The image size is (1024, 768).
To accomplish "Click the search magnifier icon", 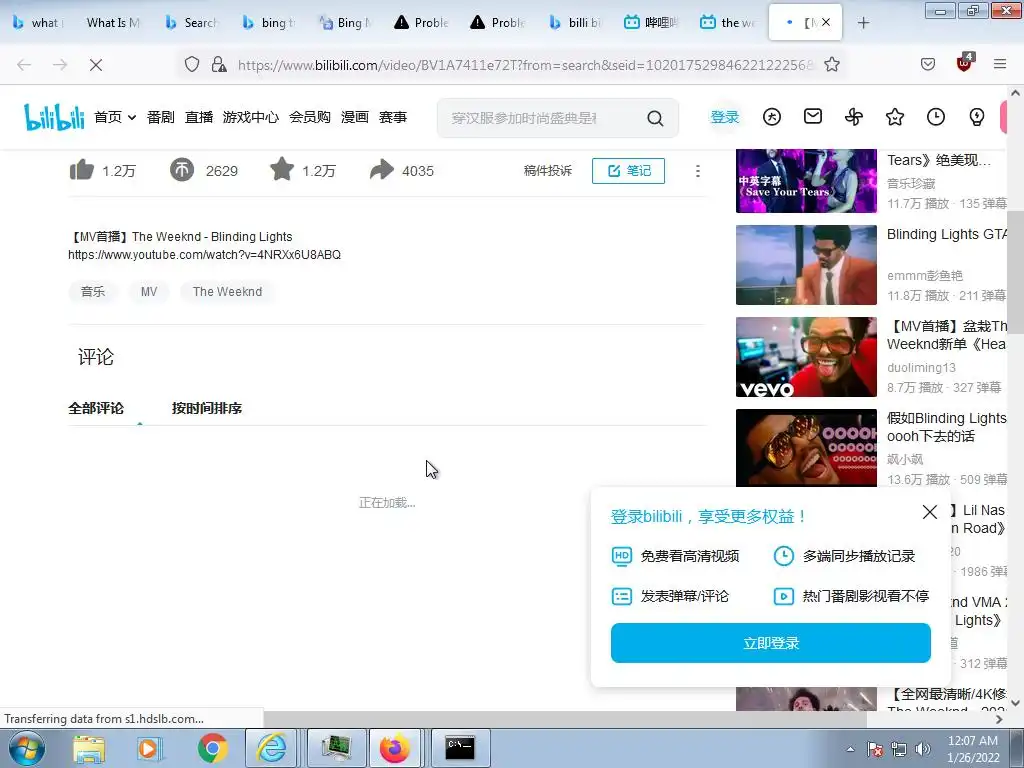I will point(655,118).
